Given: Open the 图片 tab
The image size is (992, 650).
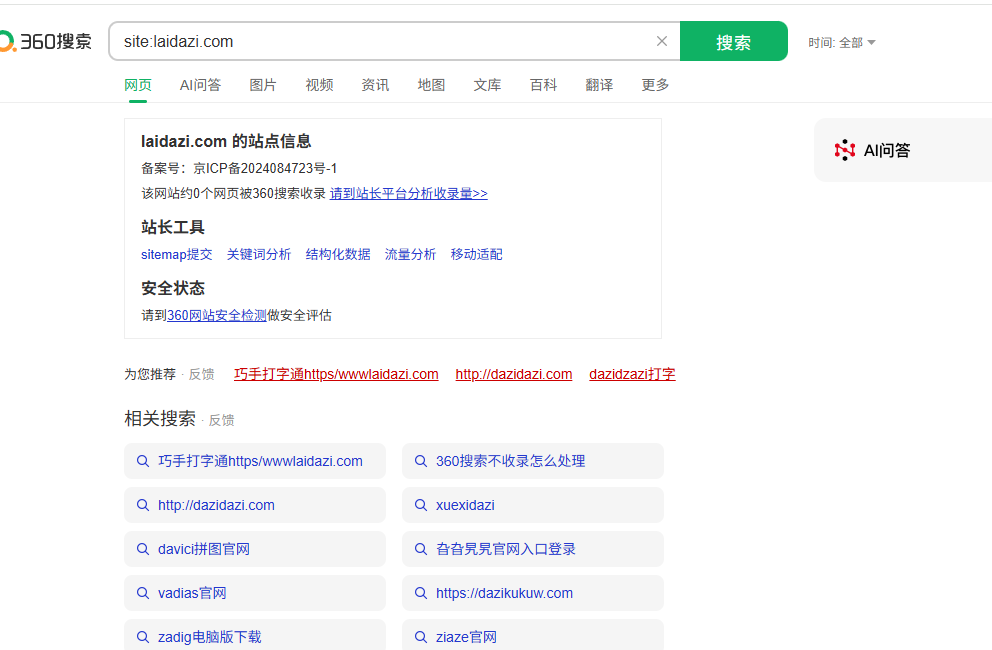Looking at the screenshot, I should [x=263, y=85].
